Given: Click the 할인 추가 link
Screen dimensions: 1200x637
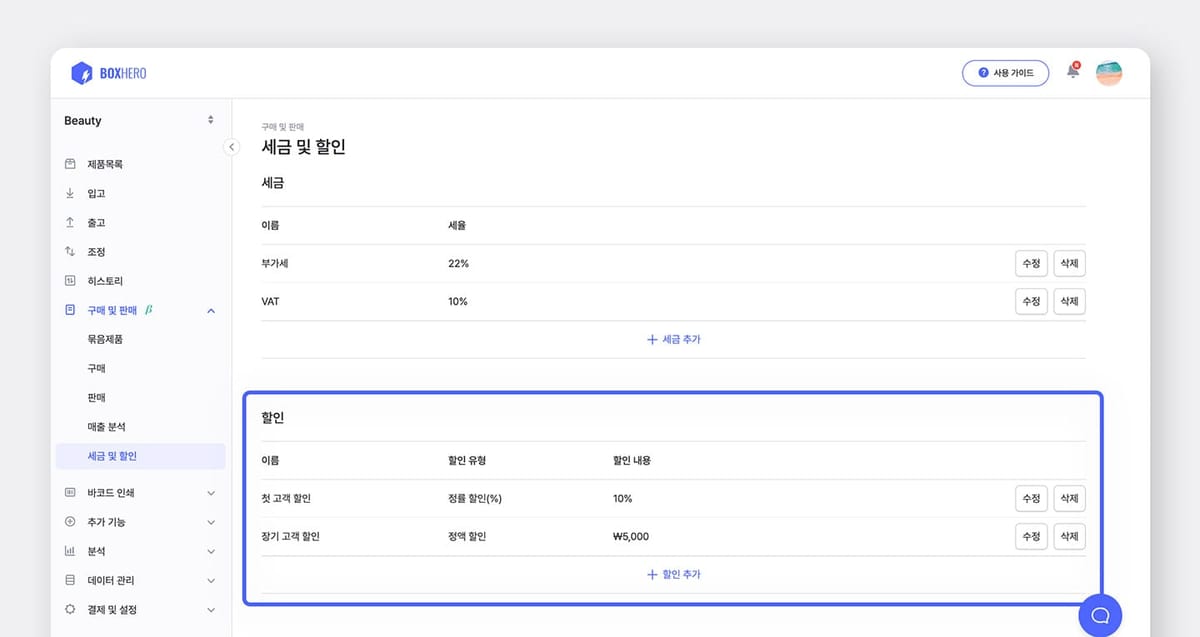Looking at the screenshot, I should click(673, 575).
